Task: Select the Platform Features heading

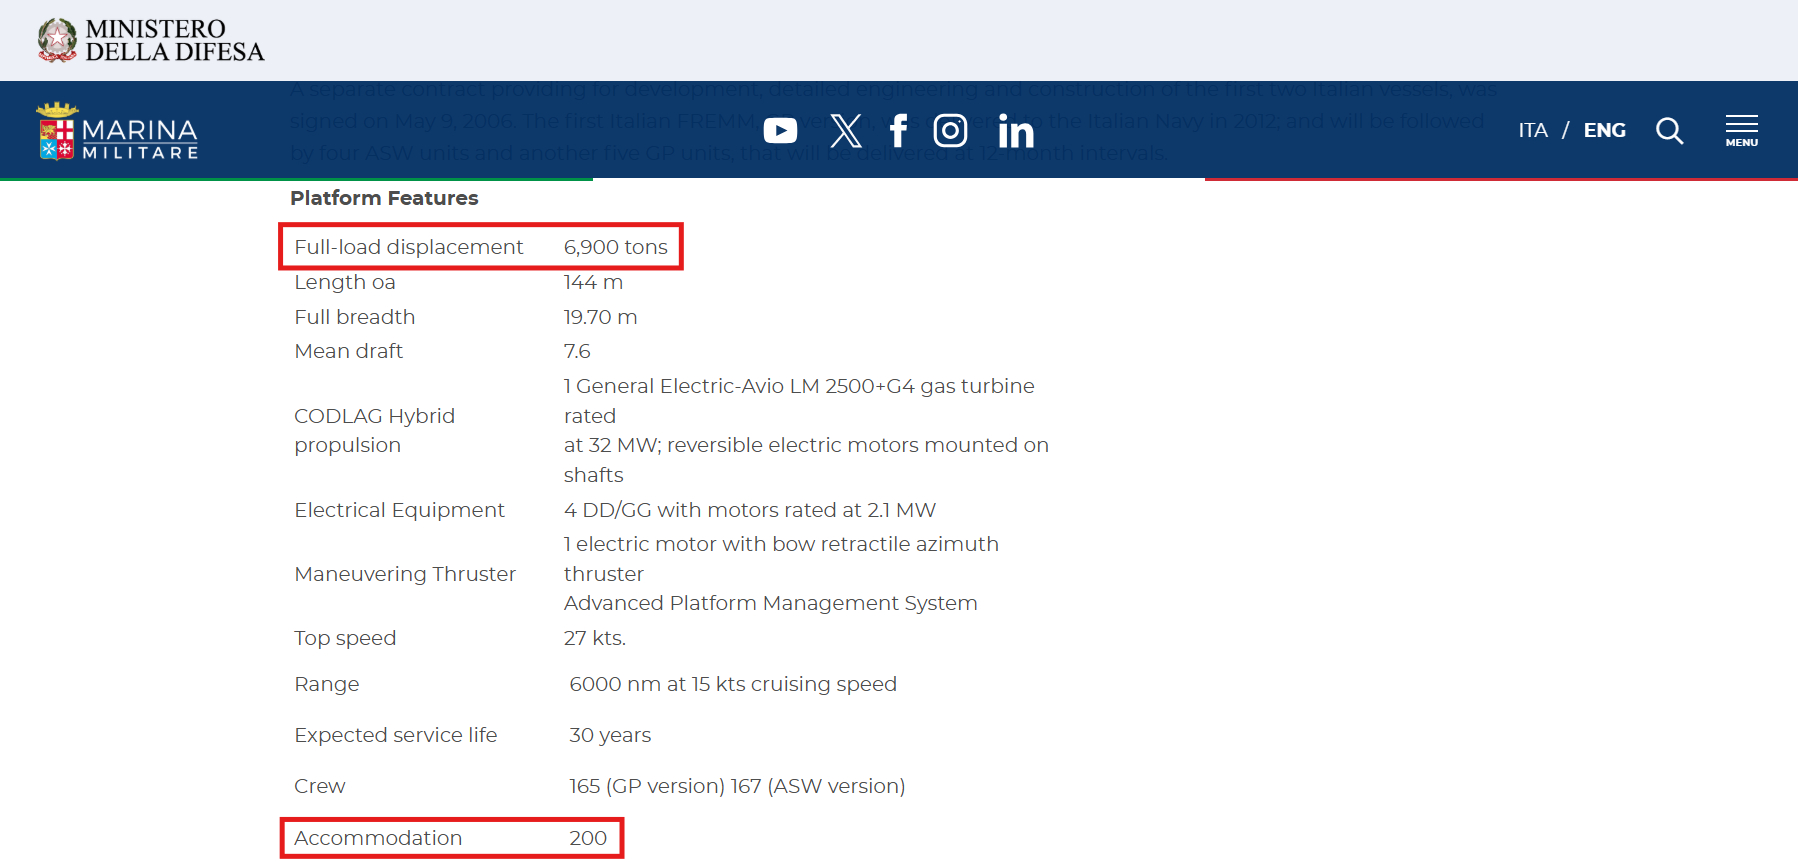Action: click(x=384, y=198)
